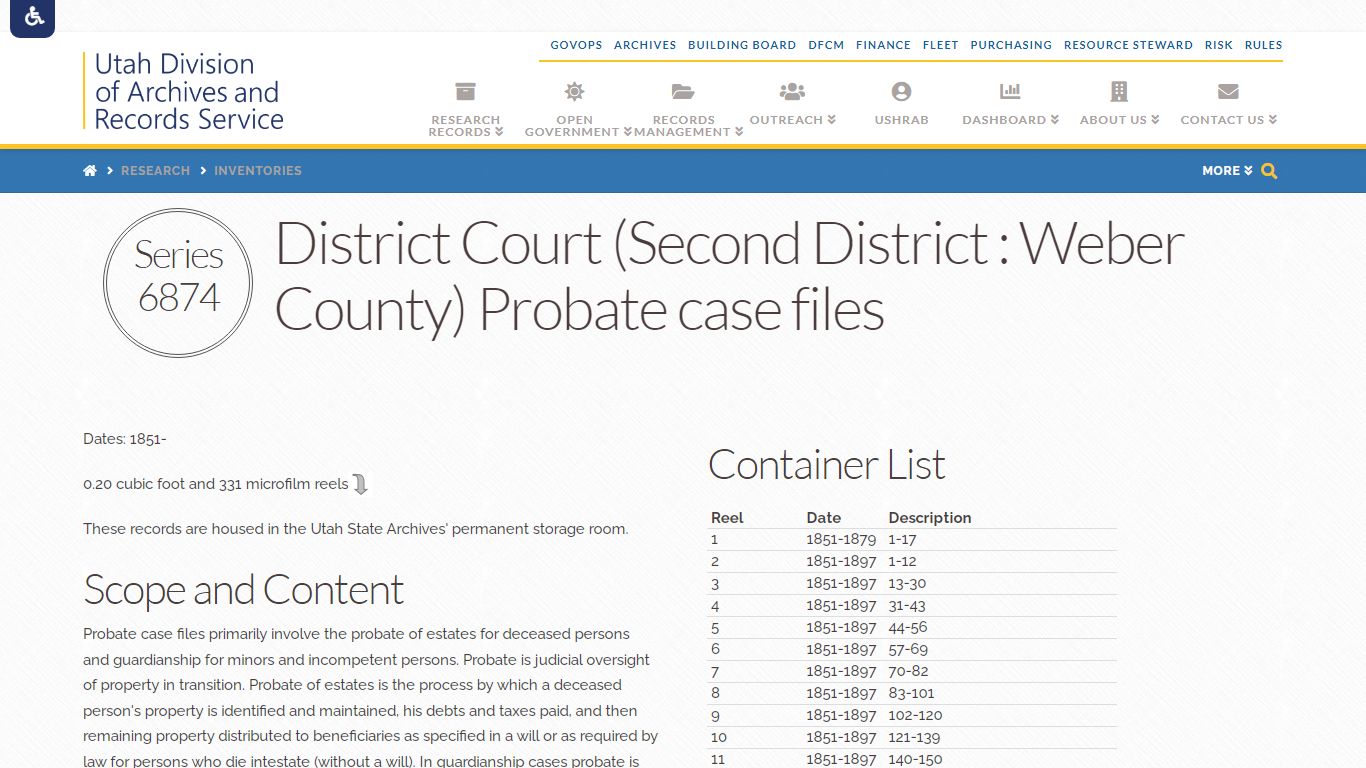Image resolution: width=1366 pixels, height=768 pixels.
Task: Click the INVENTORIES breadcrumb link
Action: click(x=257, y=171)
